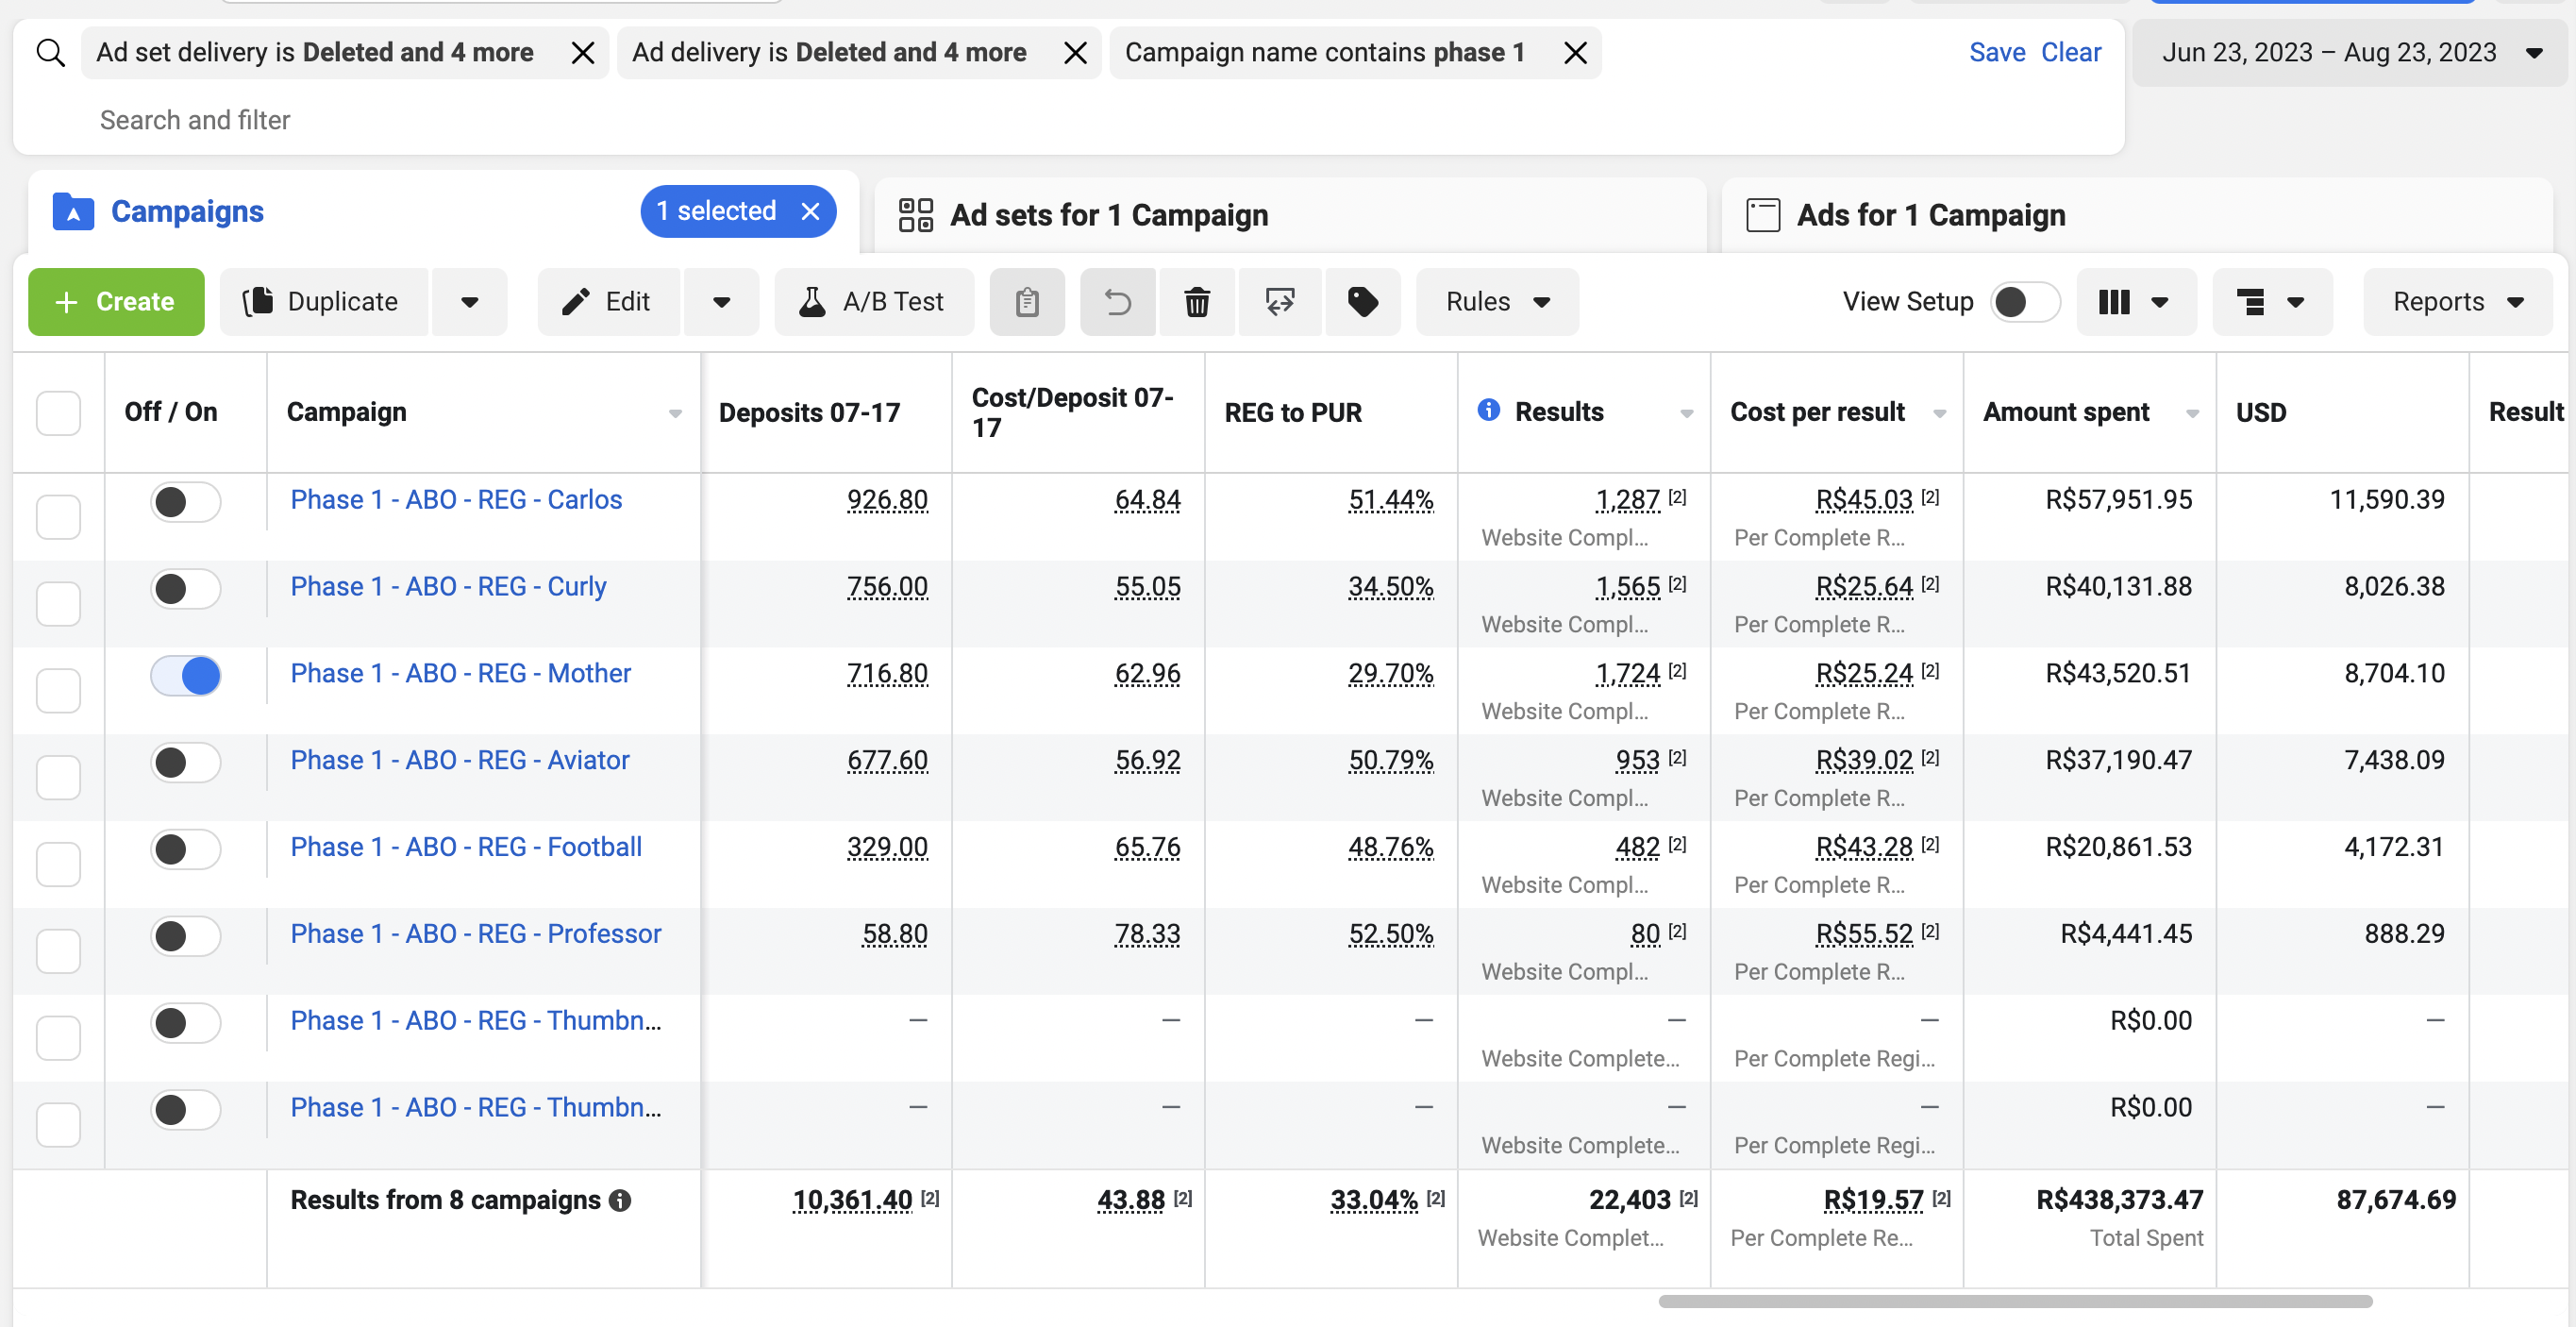This screenshot has height=1327, width=2576.
Task: Expand the Rules dropdown
Action: [x=1496, y=302]
